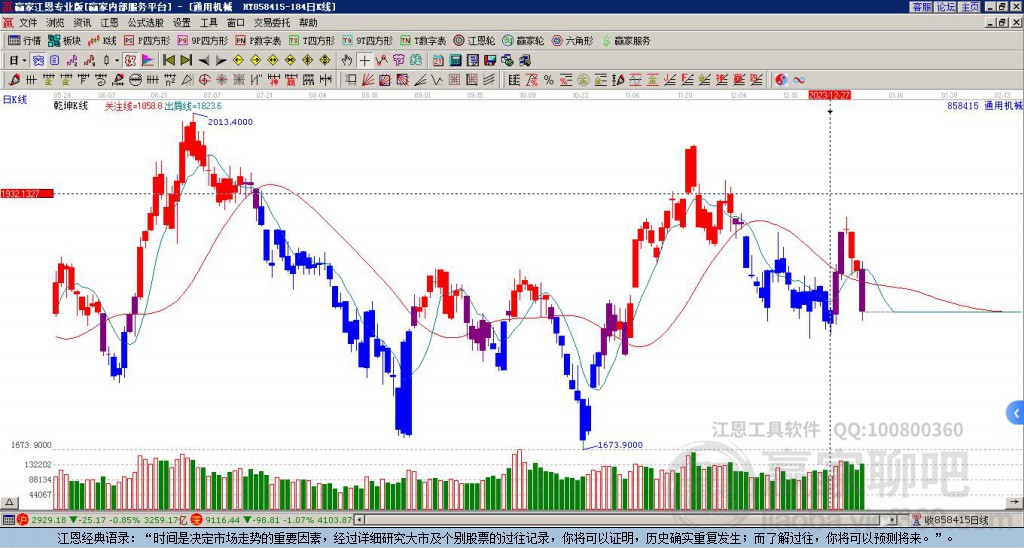This screenshot has height=548, width=1024.
Task: Click the colored flag chart icon
Action: coord(148,61)
